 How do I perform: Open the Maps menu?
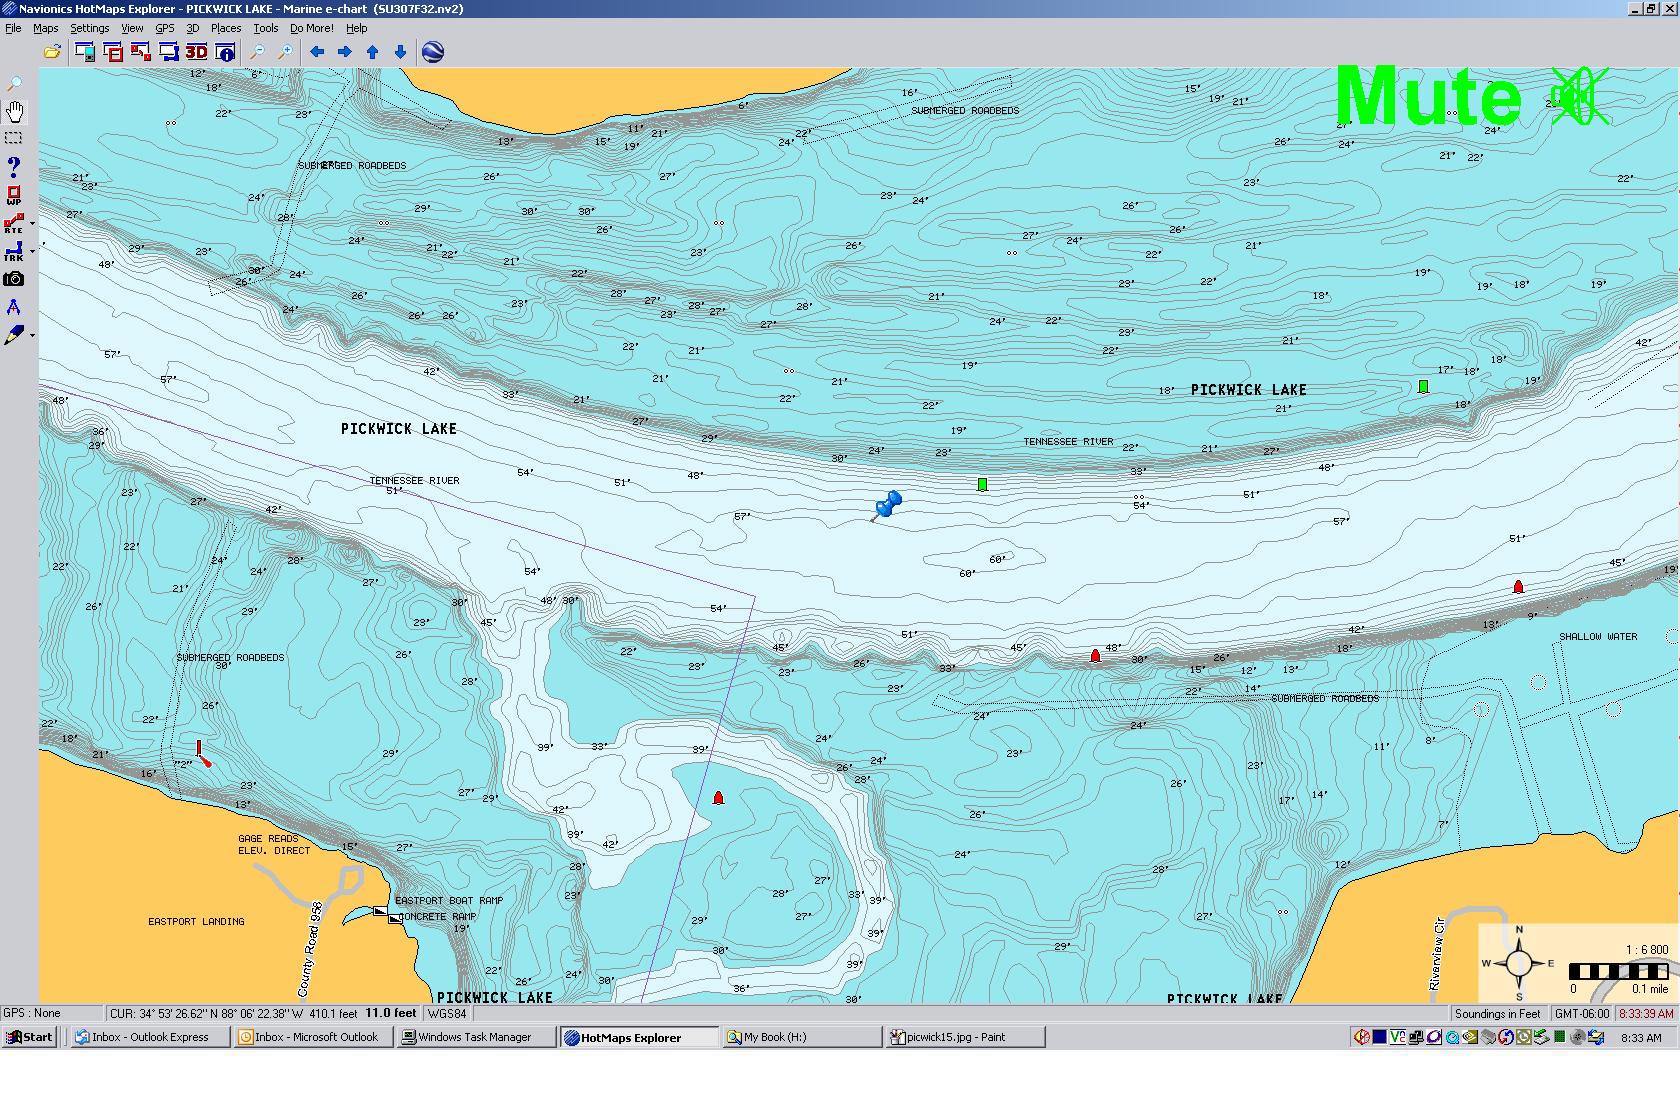(x=46, y=28)
